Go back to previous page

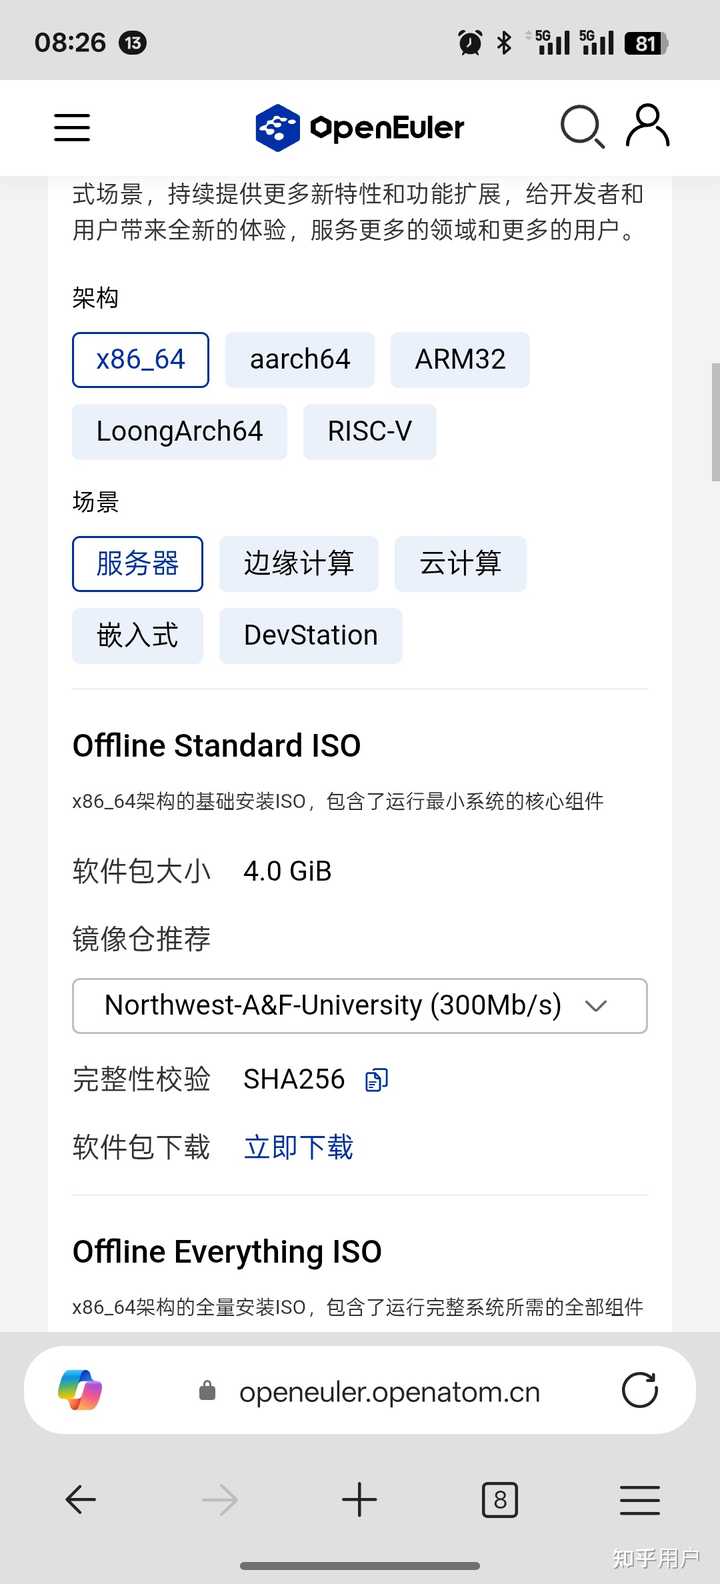(80, 1499)
